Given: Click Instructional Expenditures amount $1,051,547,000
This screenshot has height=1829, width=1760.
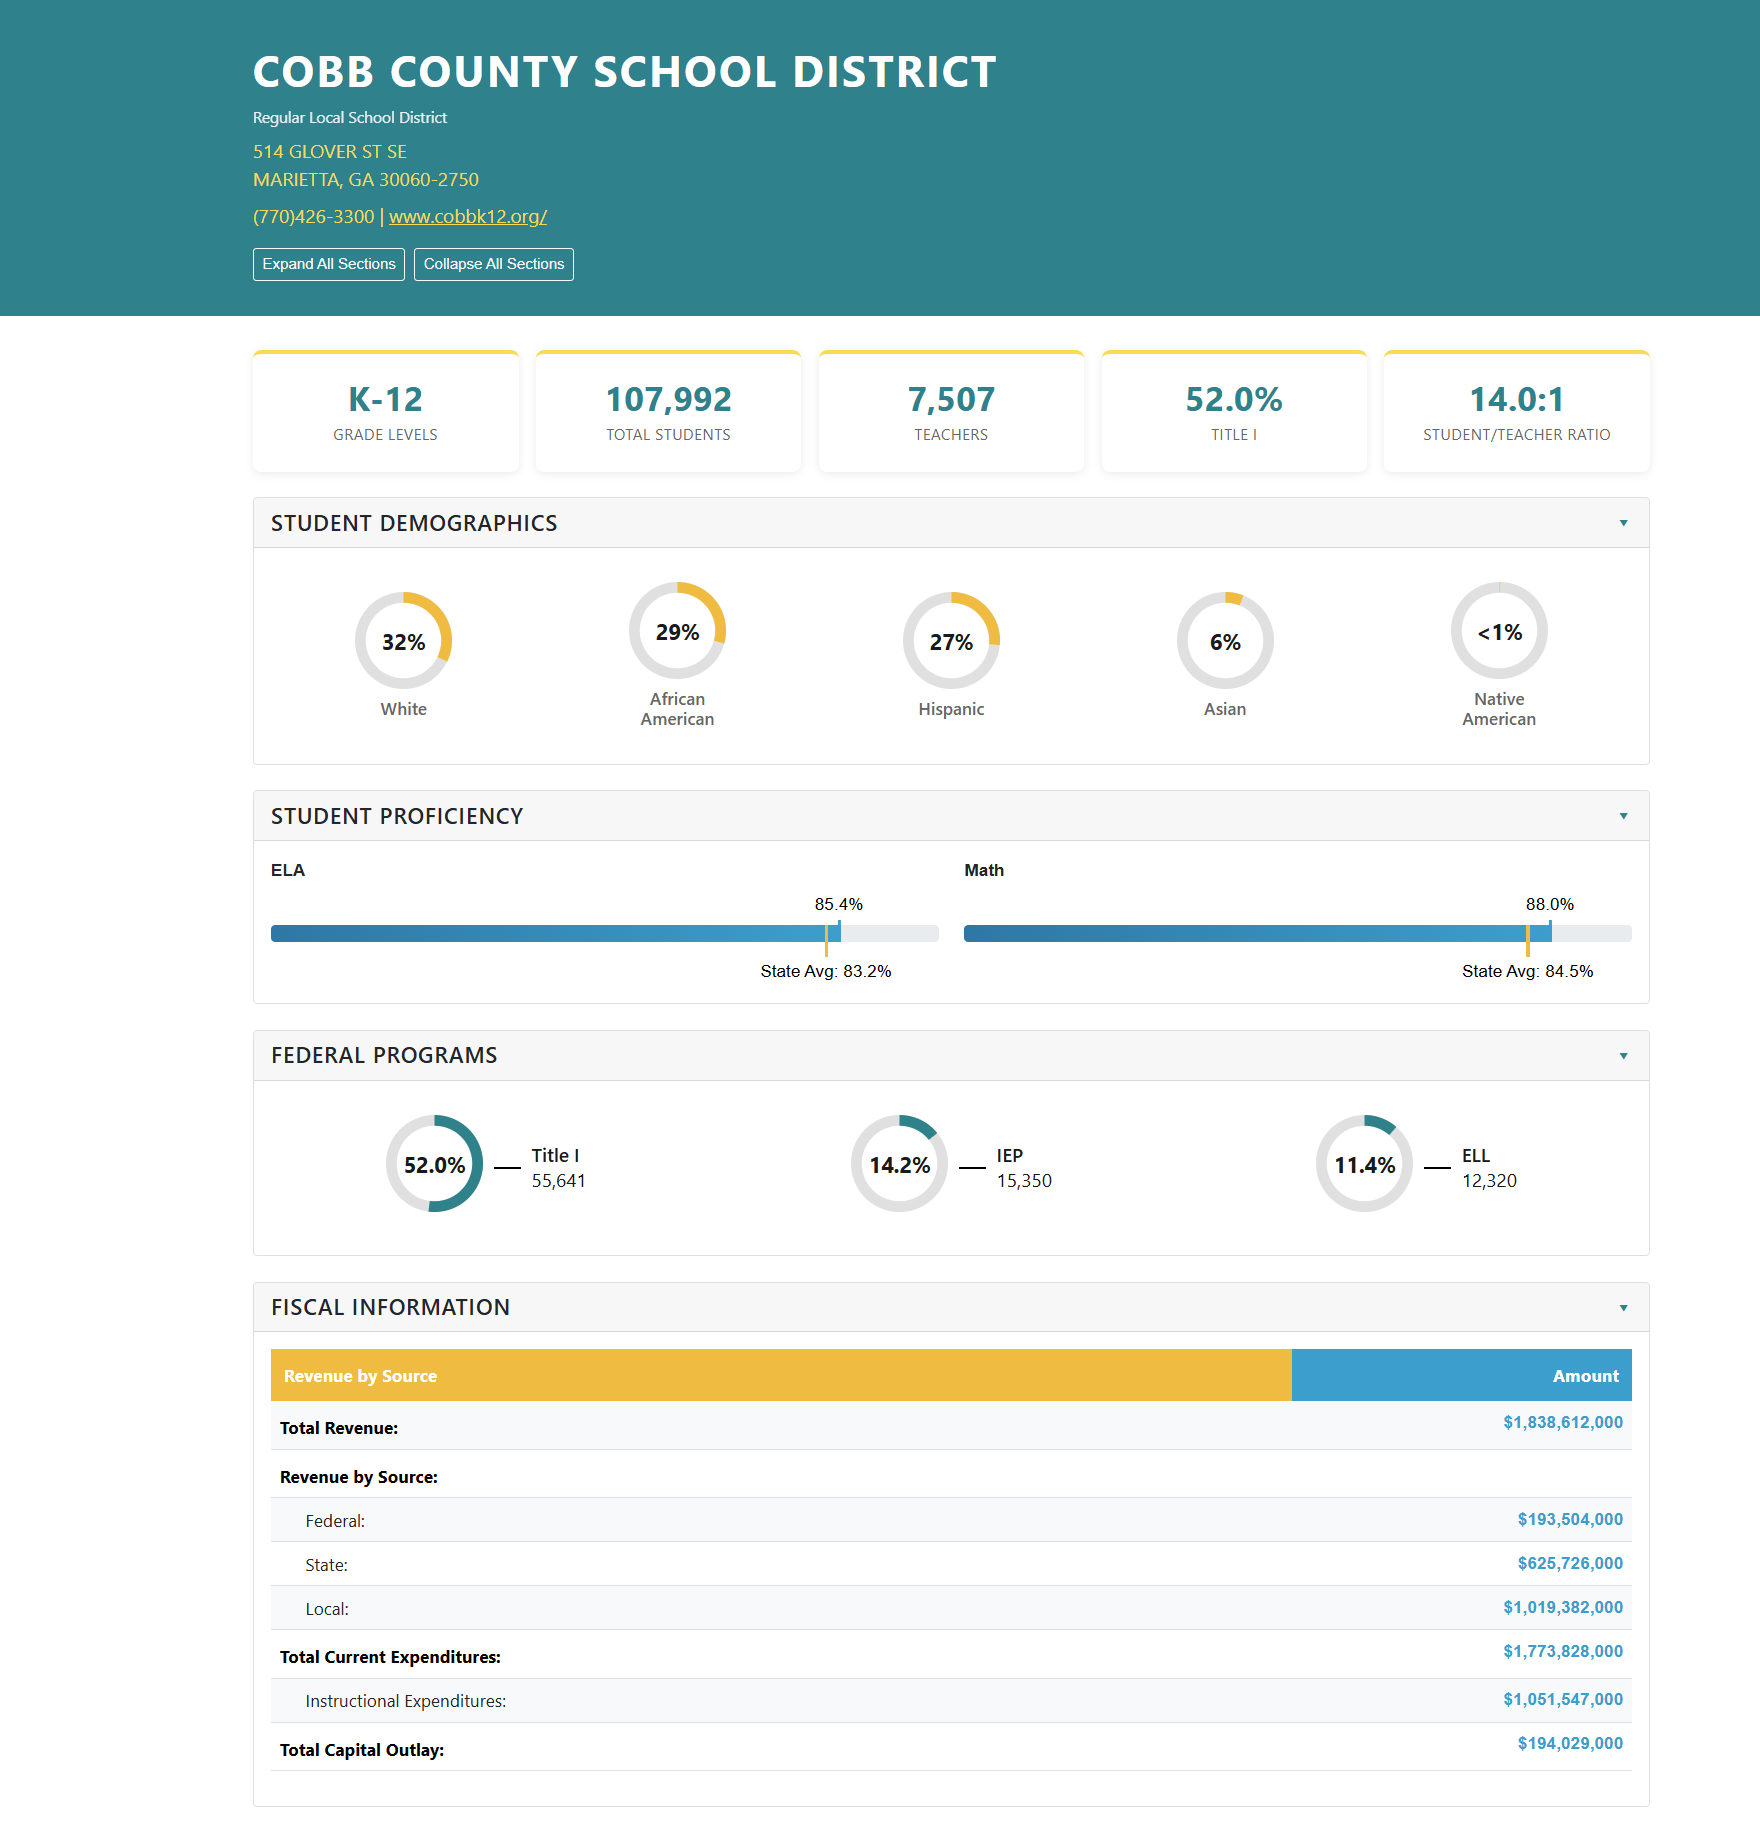Looking at the screenshot, I should pos(1563,1700).
